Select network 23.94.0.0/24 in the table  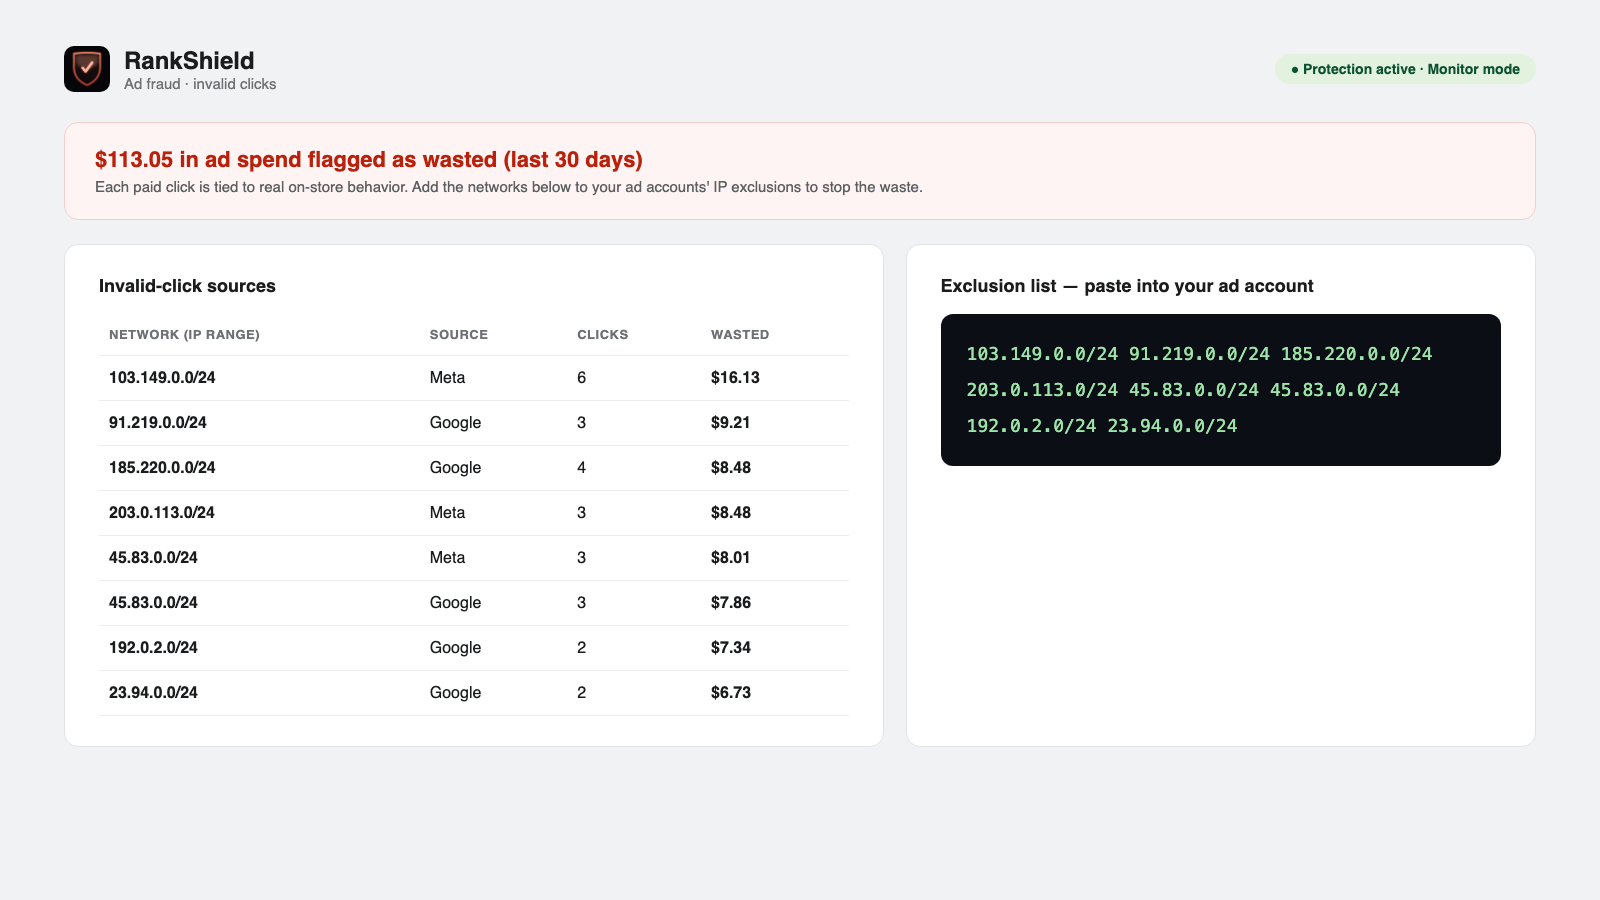click(x=153, y=693)
